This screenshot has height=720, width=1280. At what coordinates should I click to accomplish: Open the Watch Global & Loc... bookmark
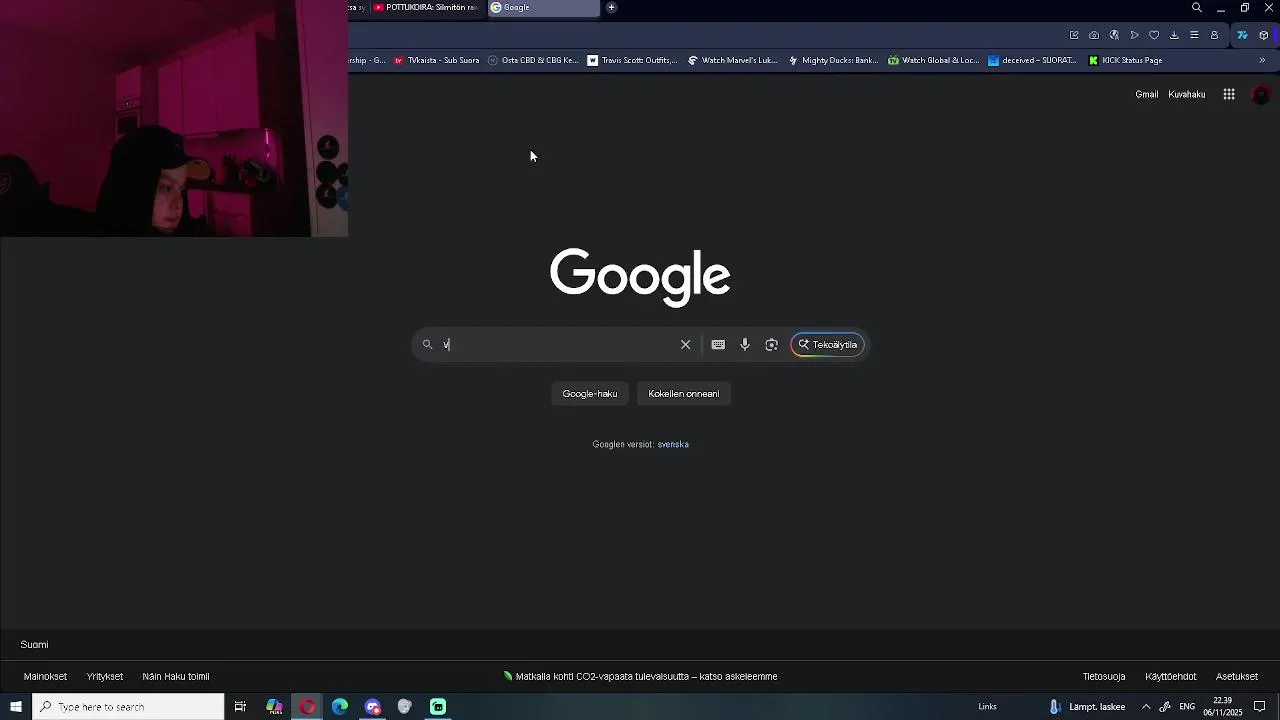coord(933,60)
